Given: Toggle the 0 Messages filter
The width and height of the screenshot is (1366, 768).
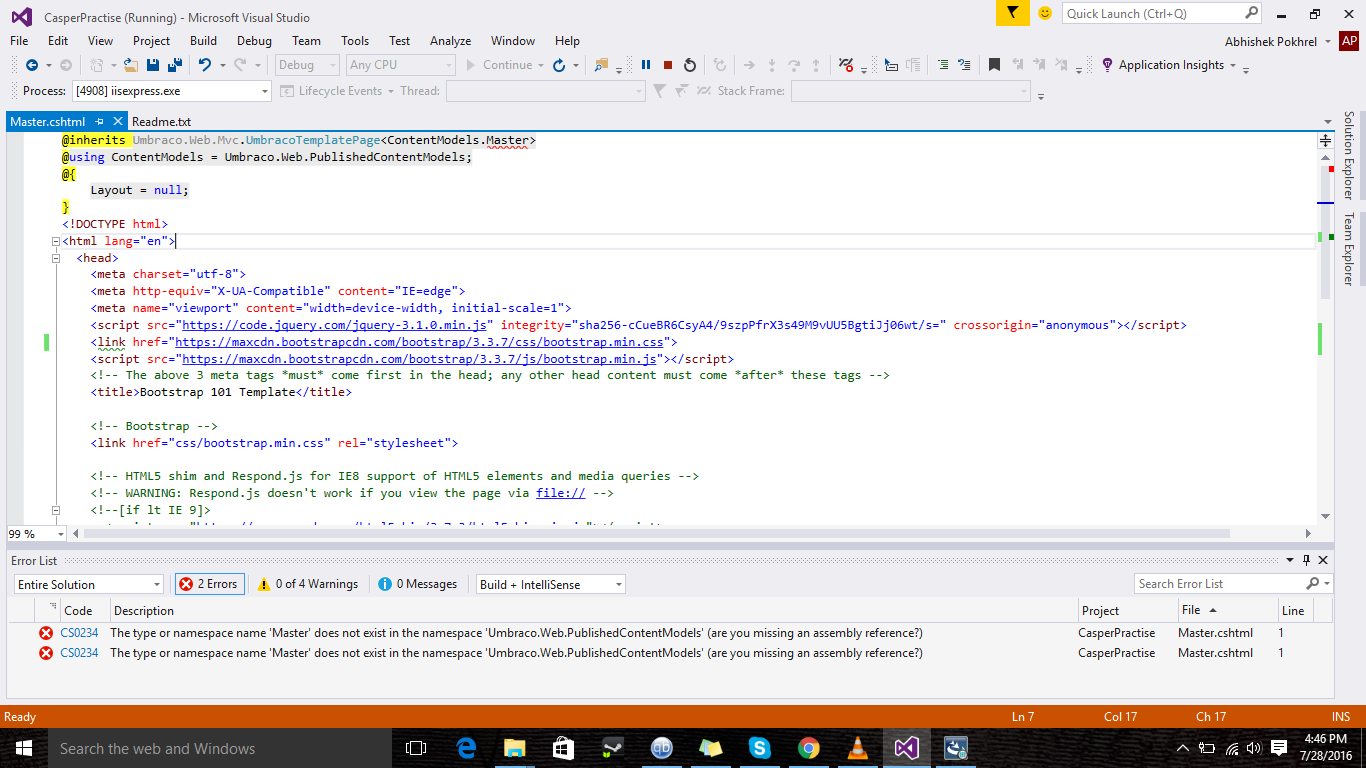Looking at the screenshot, I should pos(418,584).
